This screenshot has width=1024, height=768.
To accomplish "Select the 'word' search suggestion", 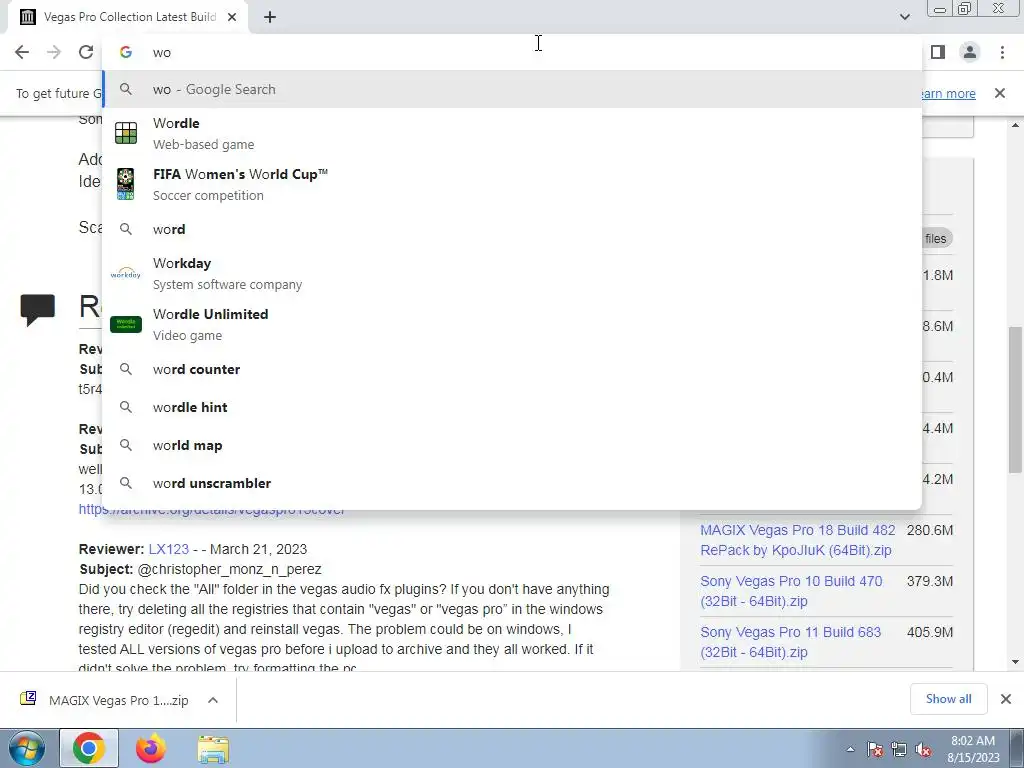I will [x=512, y=229].
